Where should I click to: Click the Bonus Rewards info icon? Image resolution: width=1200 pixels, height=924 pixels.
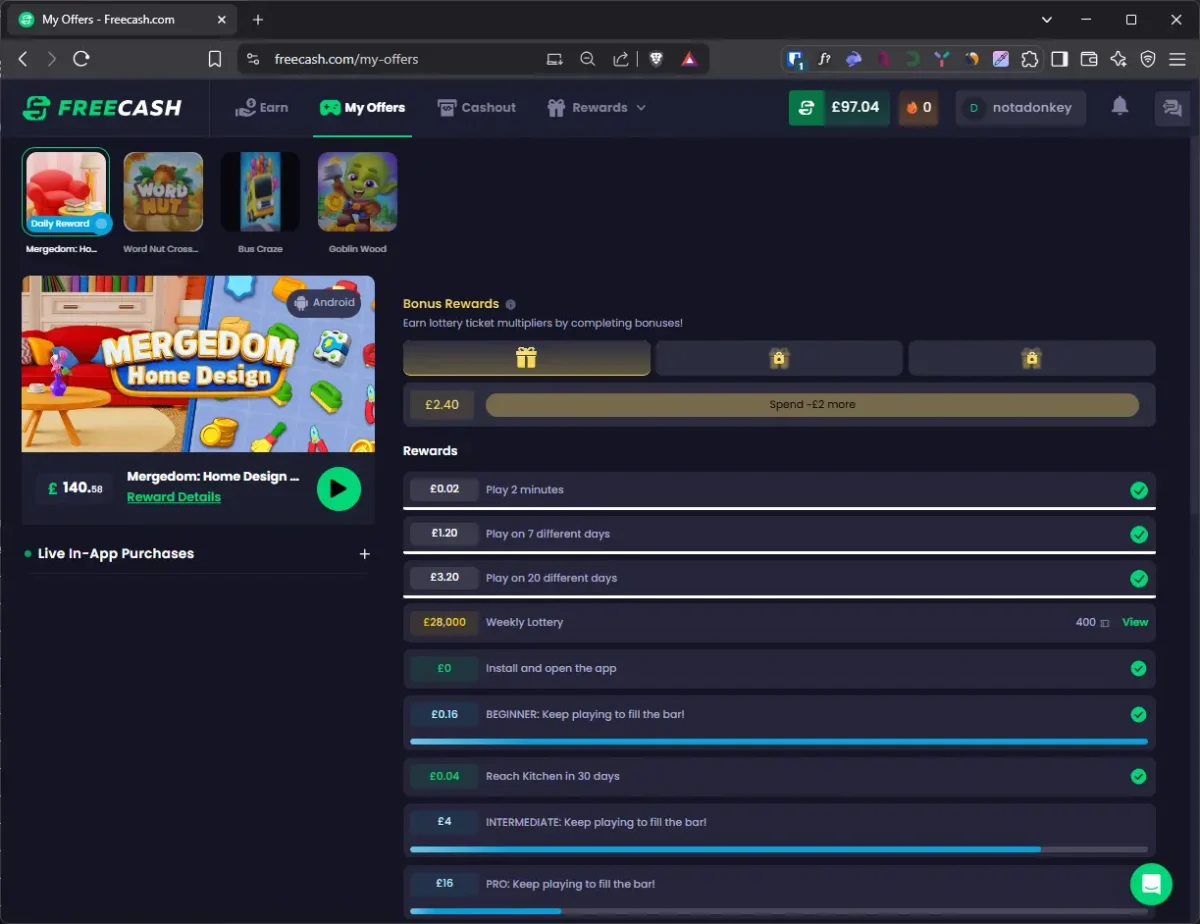click(511, 304)
